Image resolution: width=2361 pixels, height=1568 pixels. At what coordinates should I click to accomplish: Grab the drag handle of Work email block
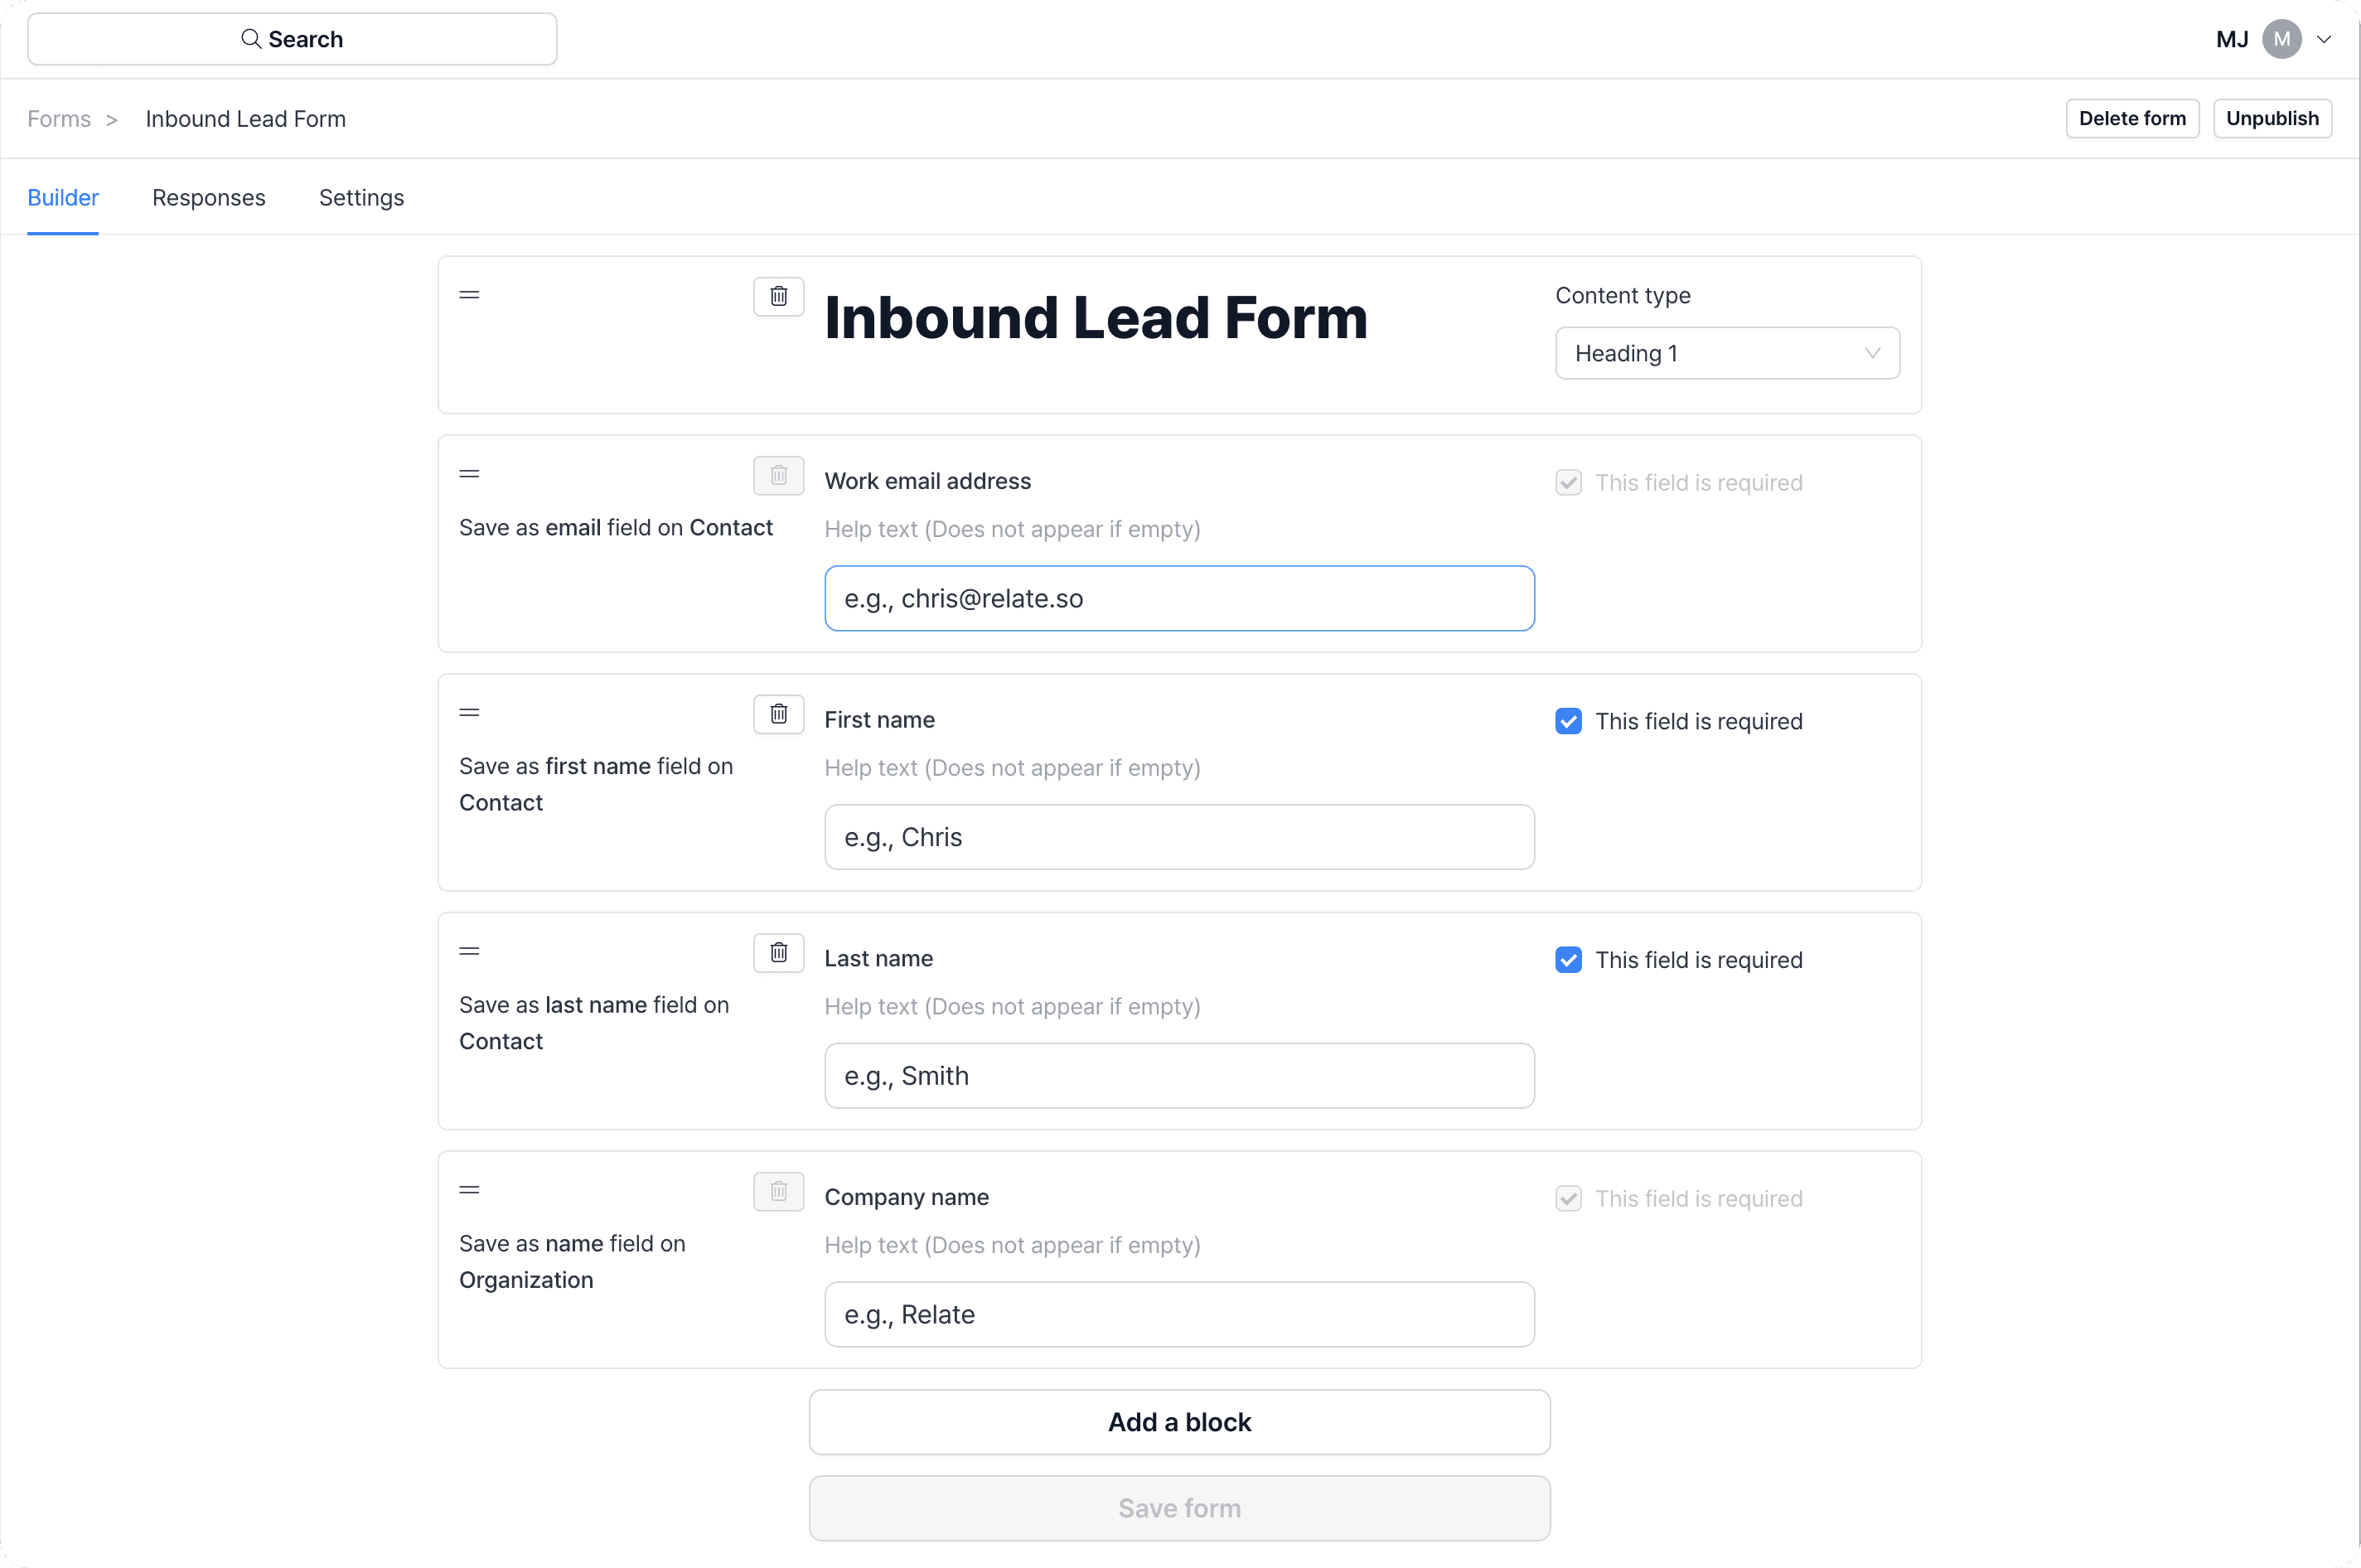(469, 474)
